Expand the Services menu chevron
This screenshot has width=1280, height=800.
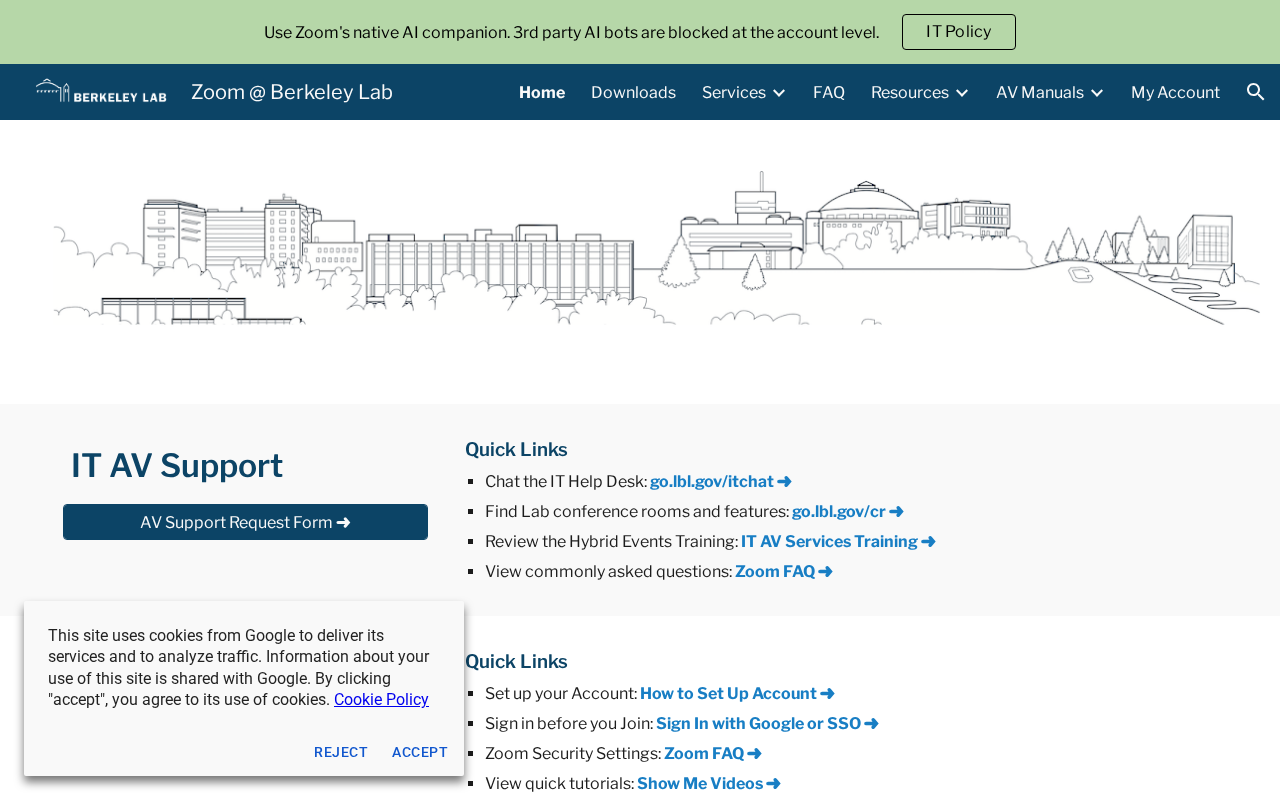(x=779, y=93)
